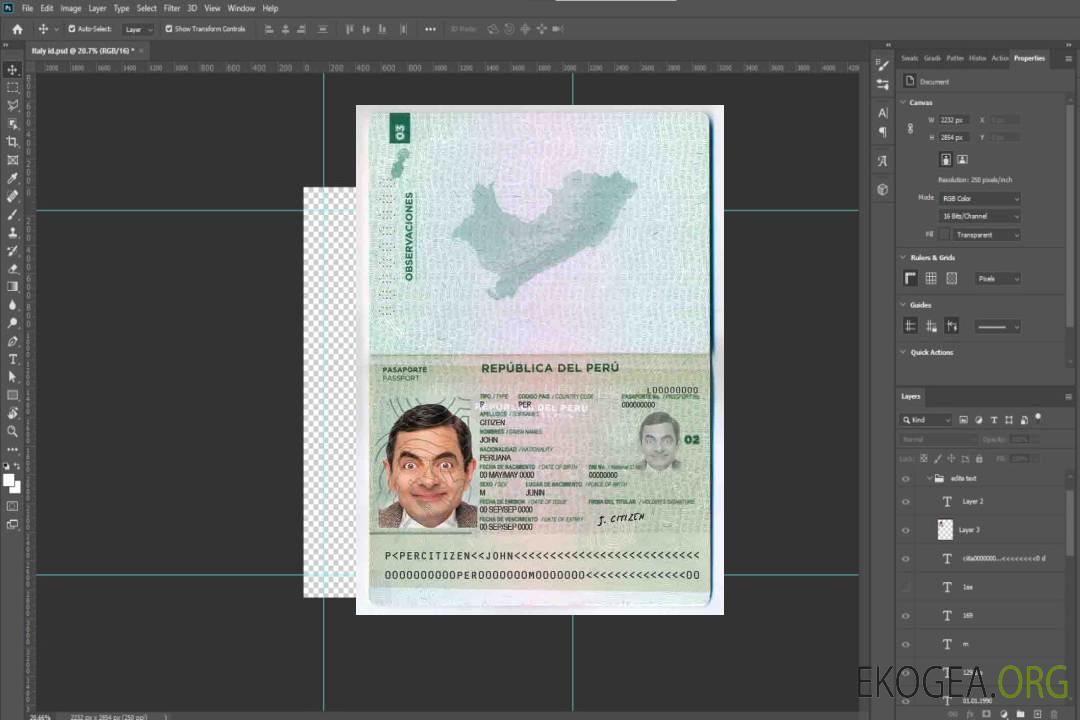Open the 16 Bits/Channel dropdown
The image size is (1080, 720).
[979, 216]
